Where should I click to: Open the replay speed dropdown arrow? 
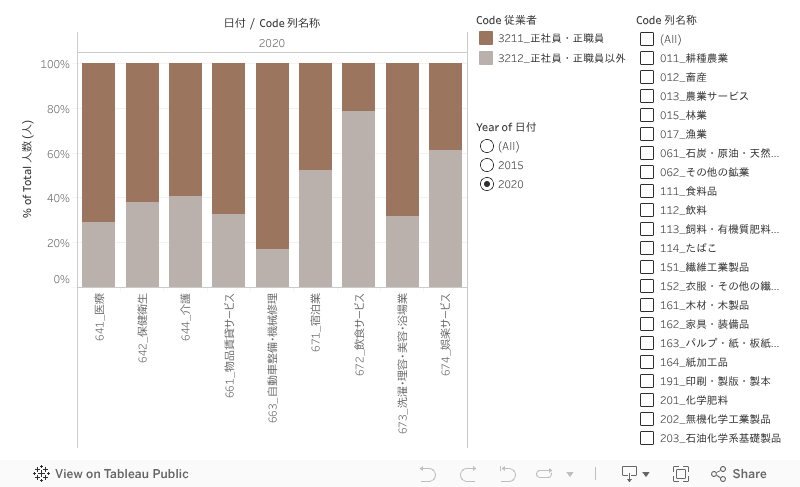(570, 474)
